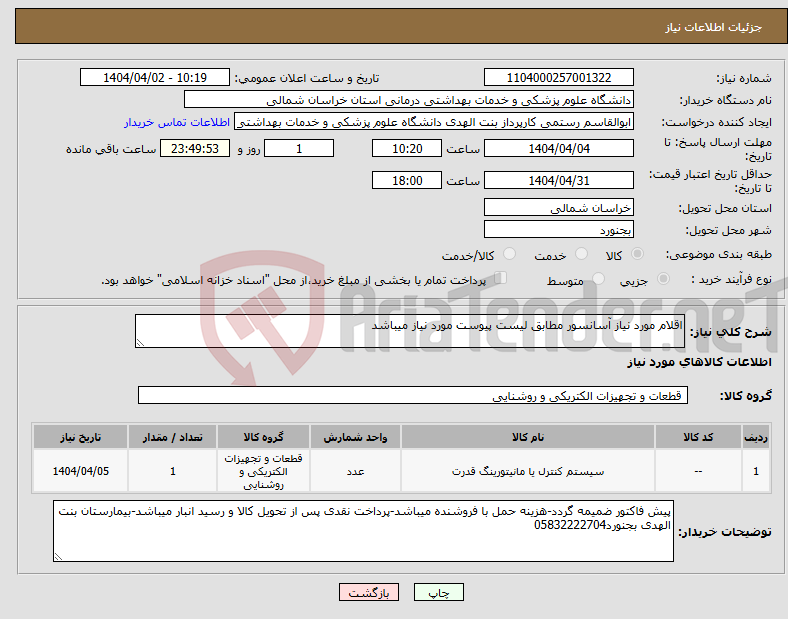Click the توضیحات خریدار text area
The width and height of the screenshot is (788, 619).
(363, 531)
